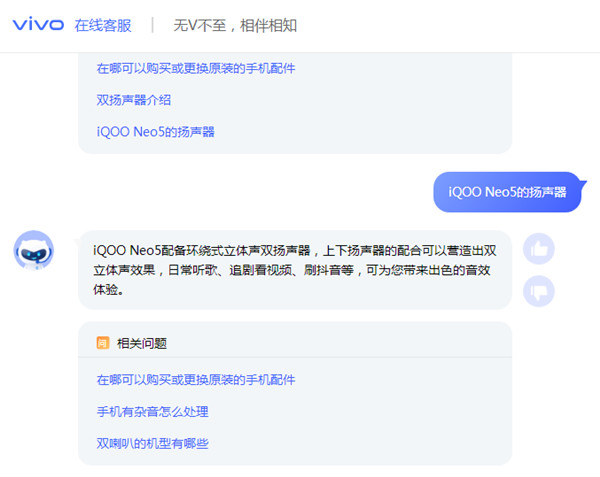Image resolution: width=600 pixels, height=477 pixels.
Task: Click the chatbot robot avatar
Action: [34, 251]
